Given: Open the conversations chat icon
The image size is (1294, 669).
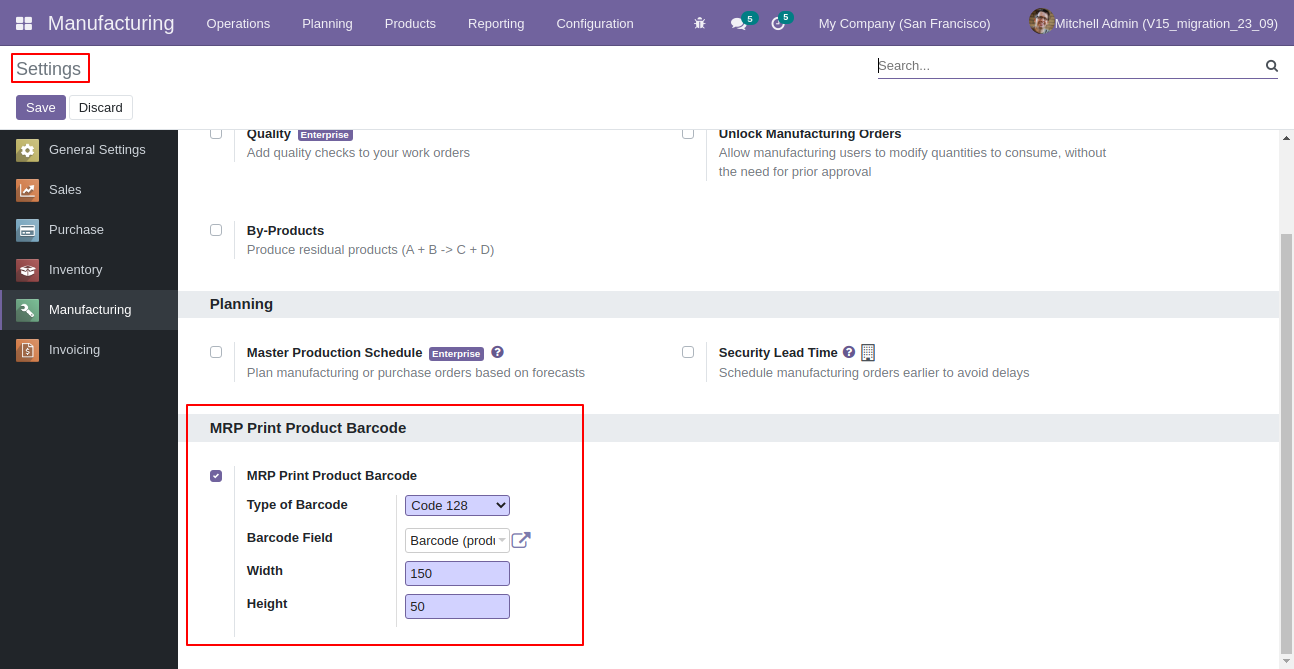Looking at the screenshot, I should 738,23.
